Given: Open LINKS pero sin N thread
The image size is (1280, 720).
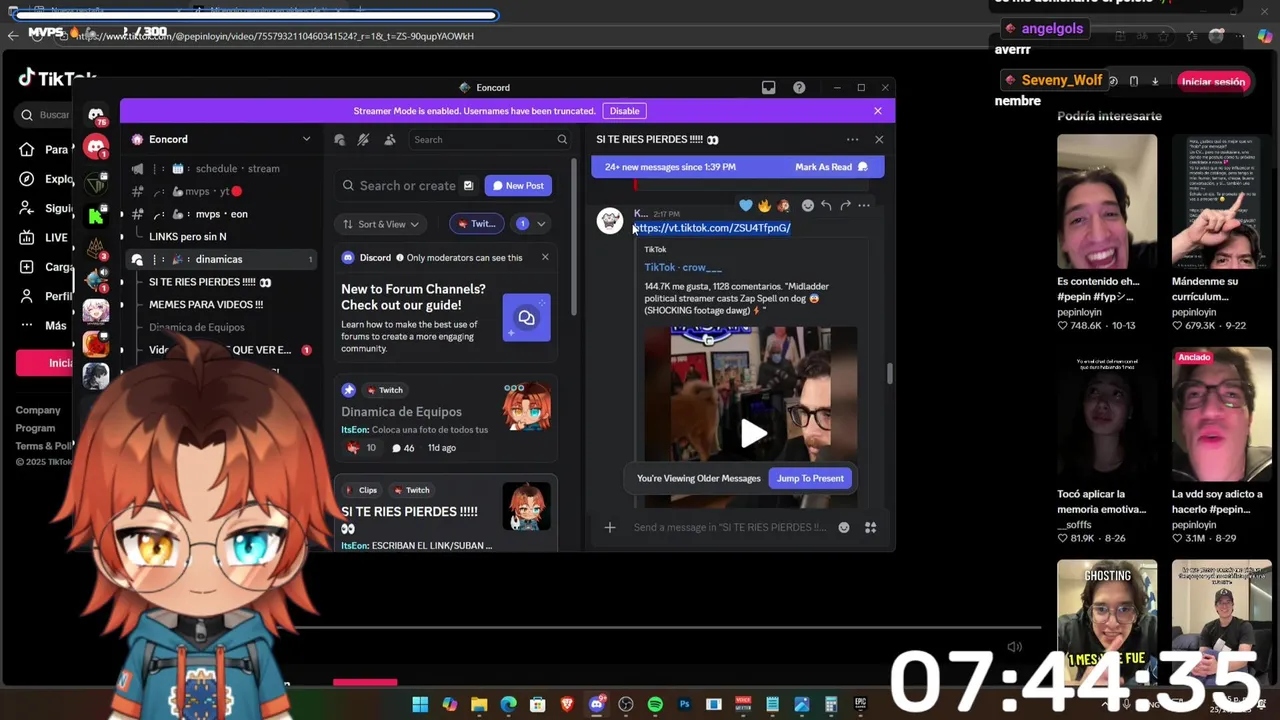Looking at the screenshot, I should (x=187, y=236).
